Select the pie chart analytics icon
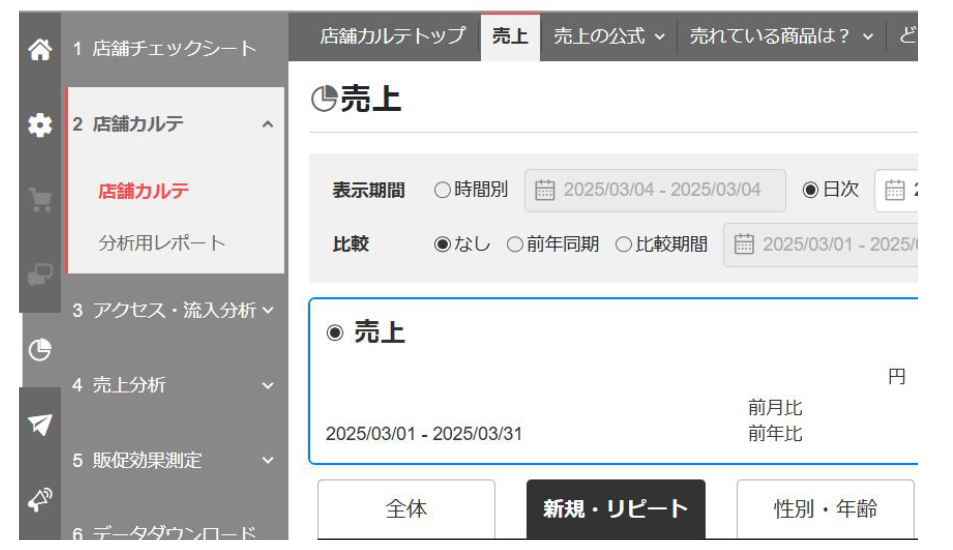This screenshot has height=550, width=953. (x=39, y=350)
